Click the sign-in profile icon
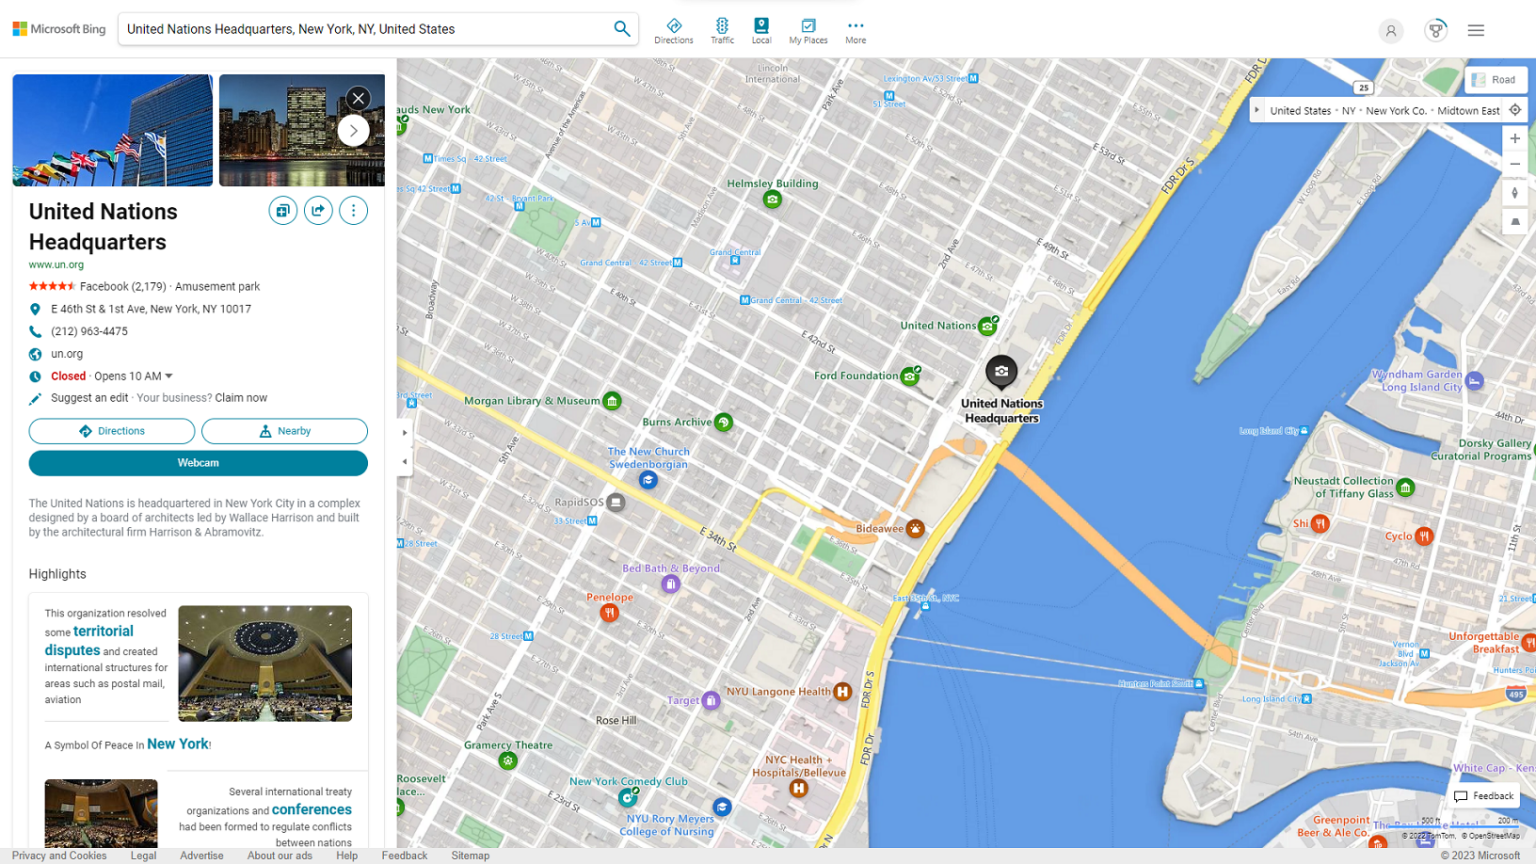Screen dimensions: 1536x864 1391,30
